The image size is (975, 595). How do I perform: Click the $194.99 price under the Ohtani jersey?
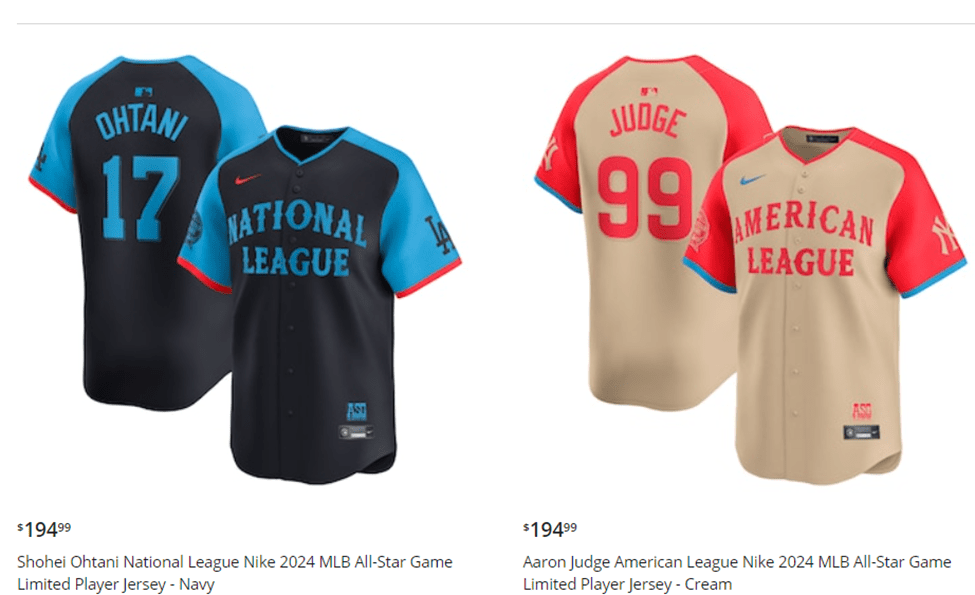point(44,529)
